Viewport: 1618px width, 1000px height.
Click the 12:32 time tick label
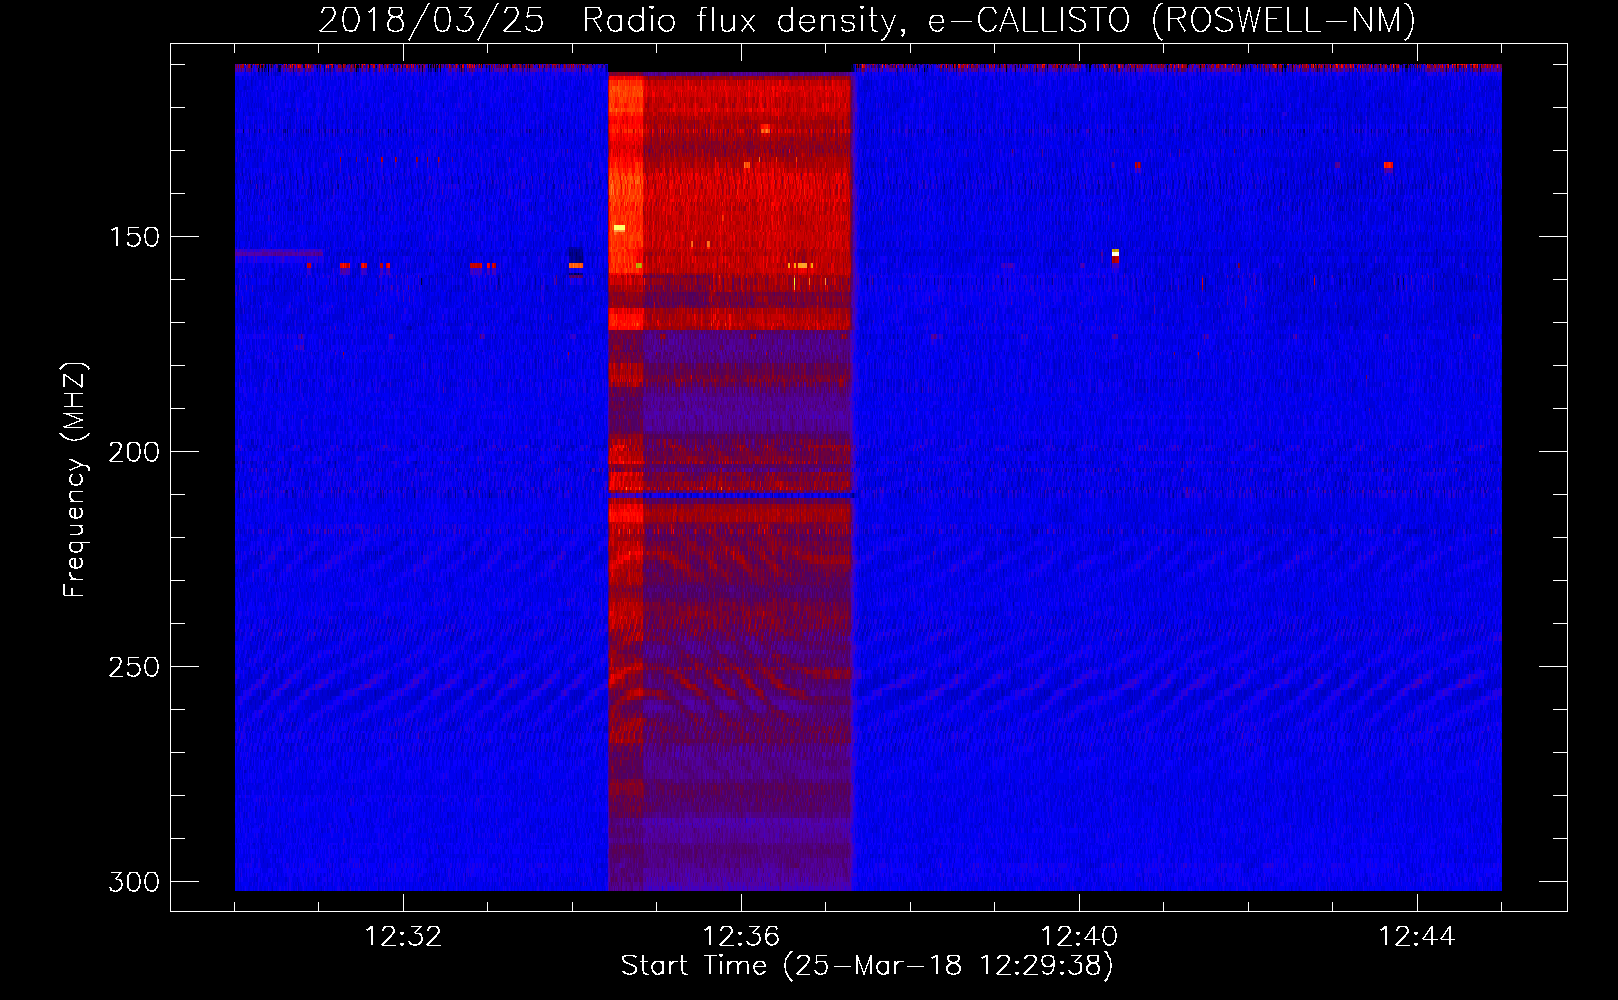coord(403,937)
